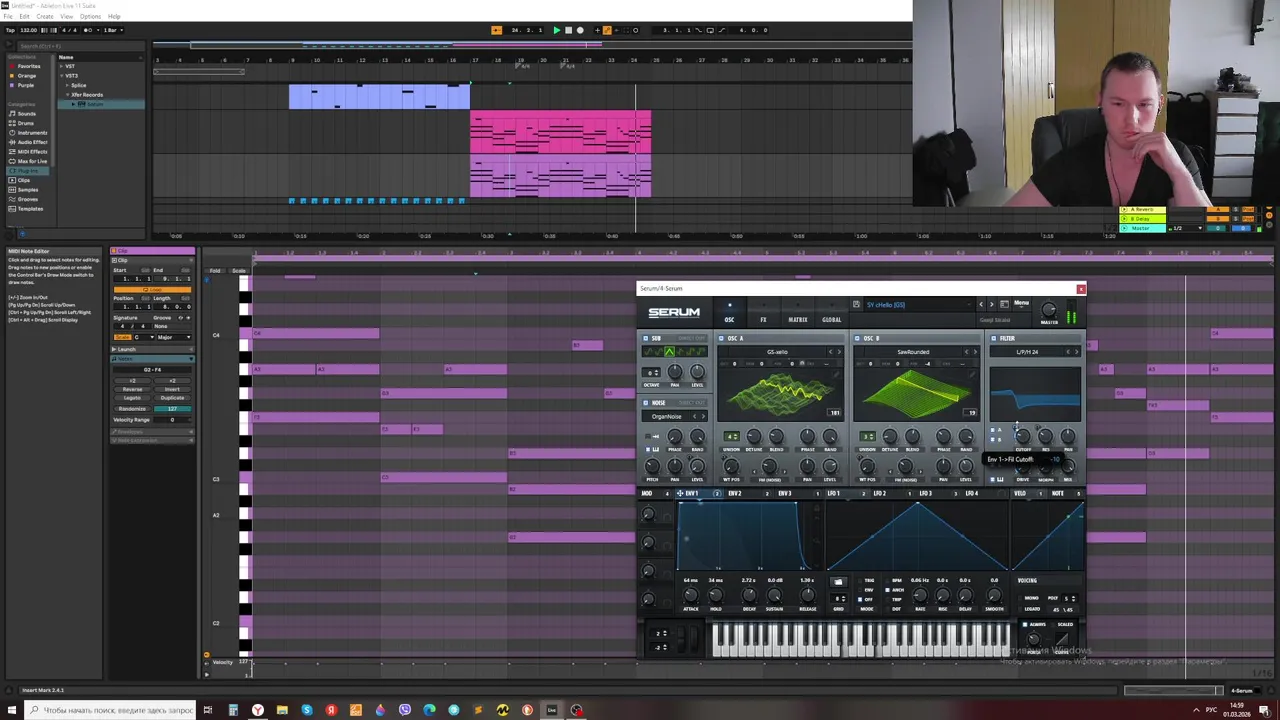1280x720 pixels.
Task: Collapse the VST3 folder
Action: (x=62, y=76)
